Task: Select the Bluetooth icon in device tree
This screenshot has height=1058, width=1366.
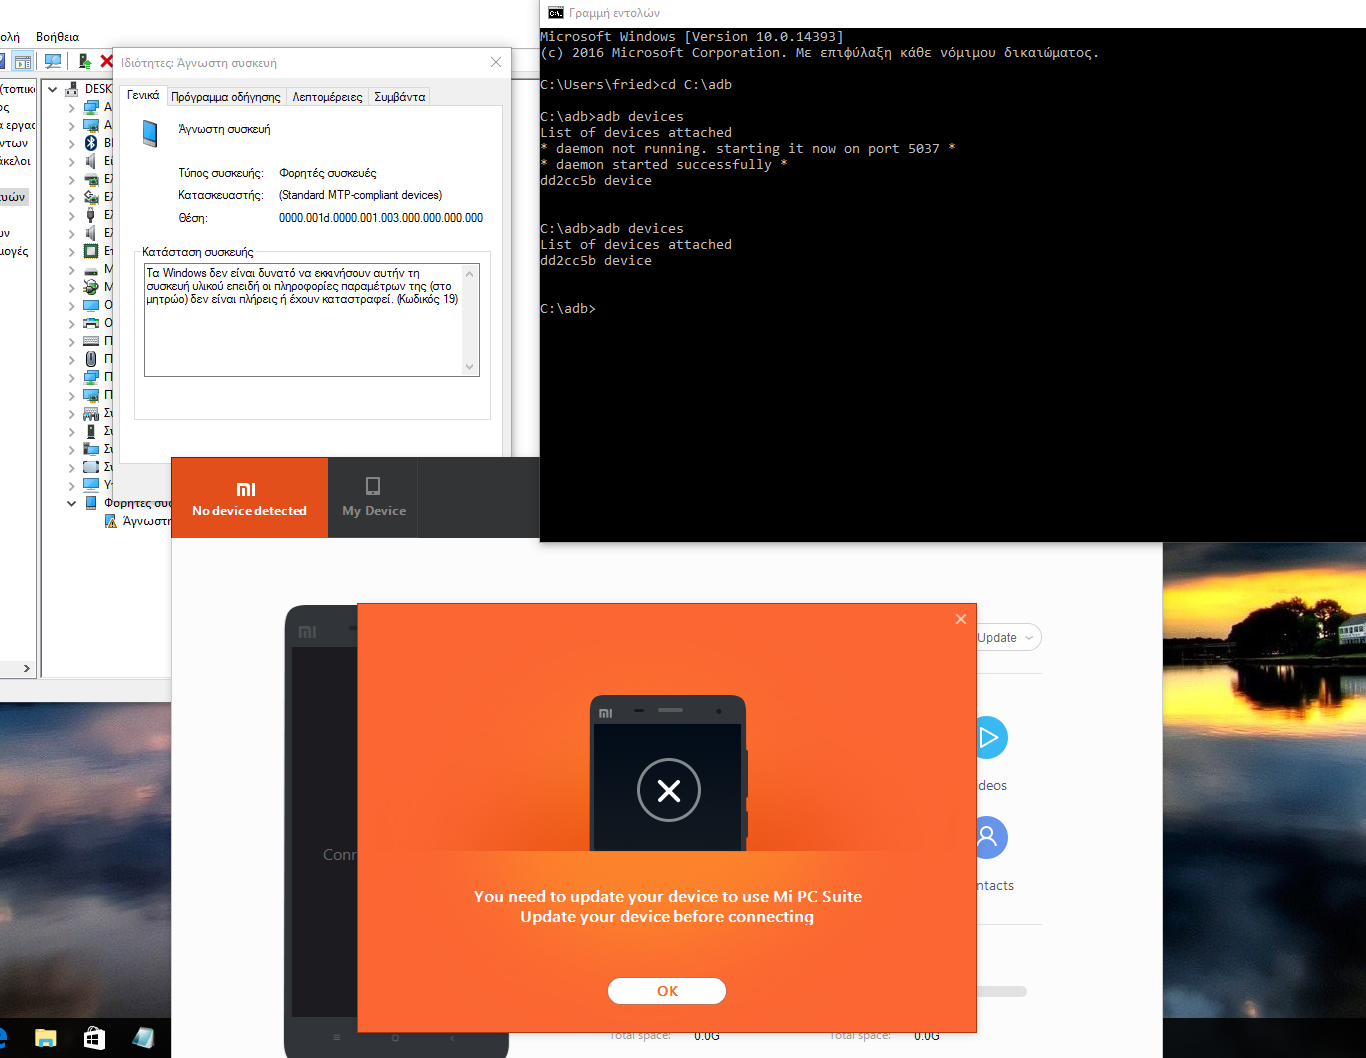Action: [91, 143]
